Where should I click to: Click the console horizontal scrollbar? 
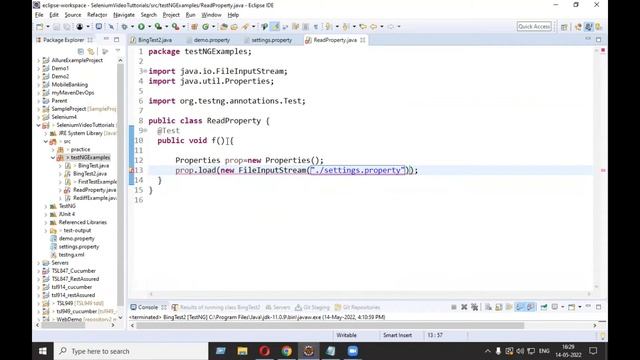[330, 326]
